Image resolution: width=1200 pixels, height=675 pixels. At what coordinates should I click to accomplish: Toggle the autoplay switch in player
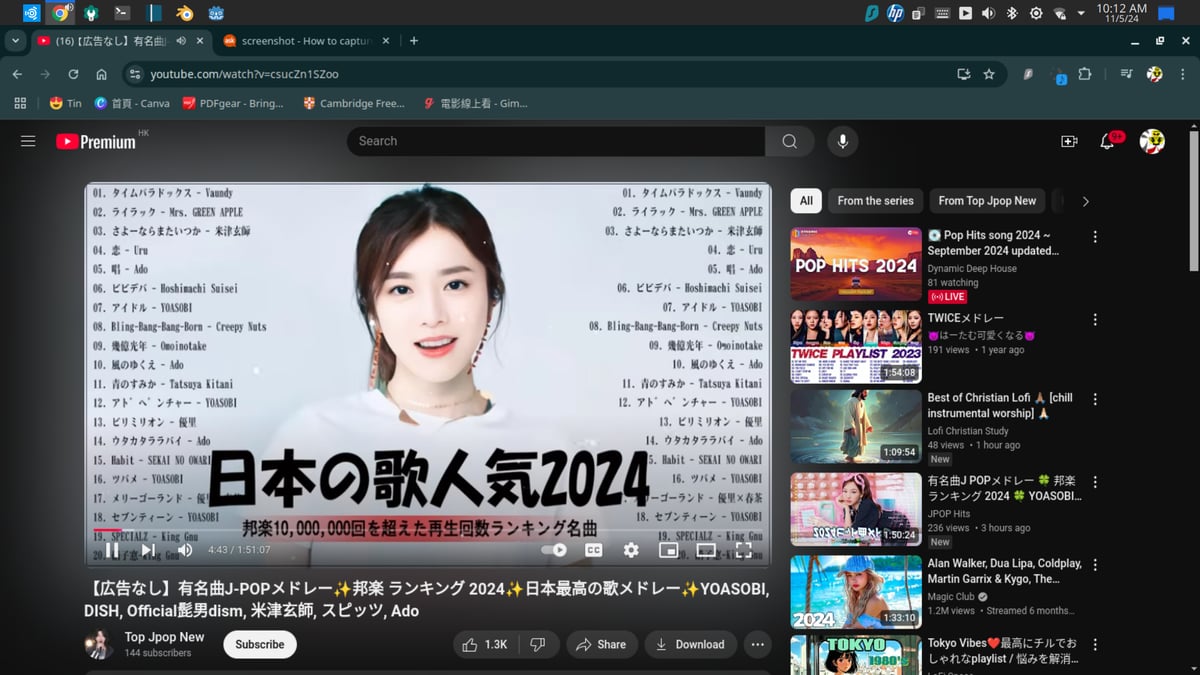[554, 550]
